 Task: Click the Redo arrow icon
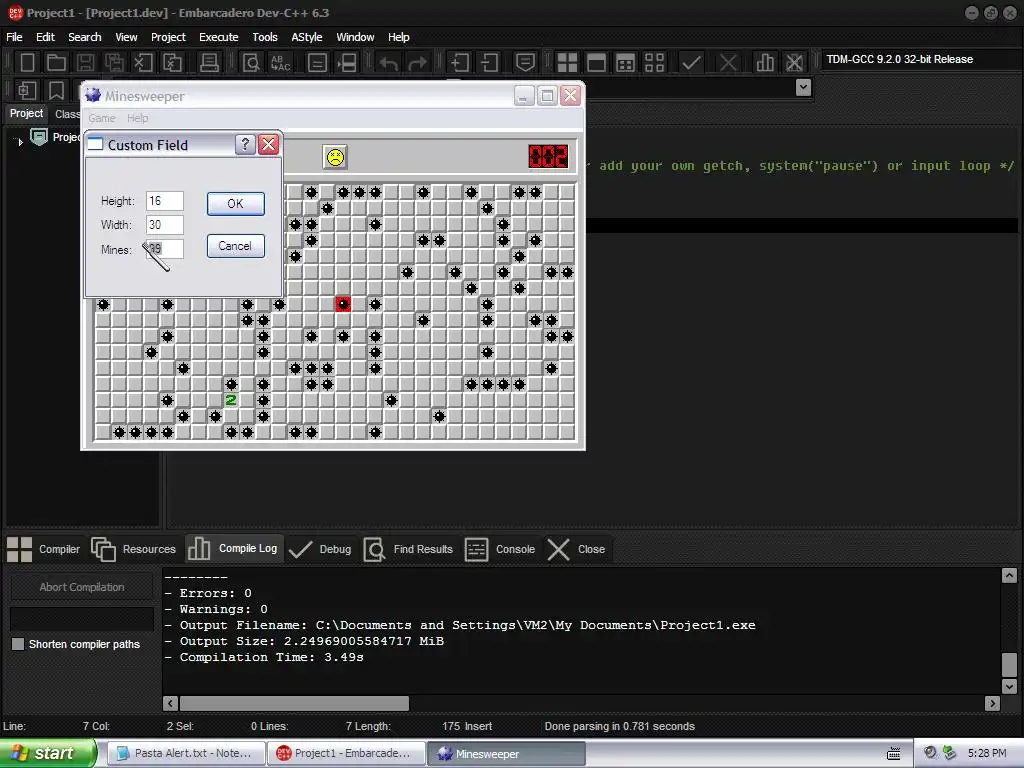(417, 63)
